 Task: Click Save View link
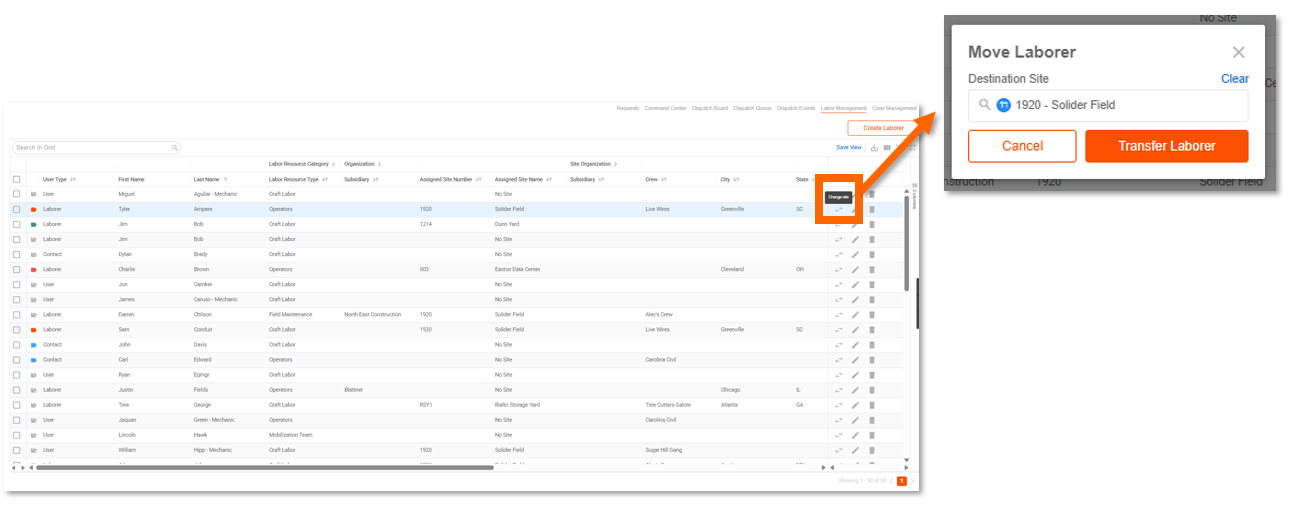(849, 147)
